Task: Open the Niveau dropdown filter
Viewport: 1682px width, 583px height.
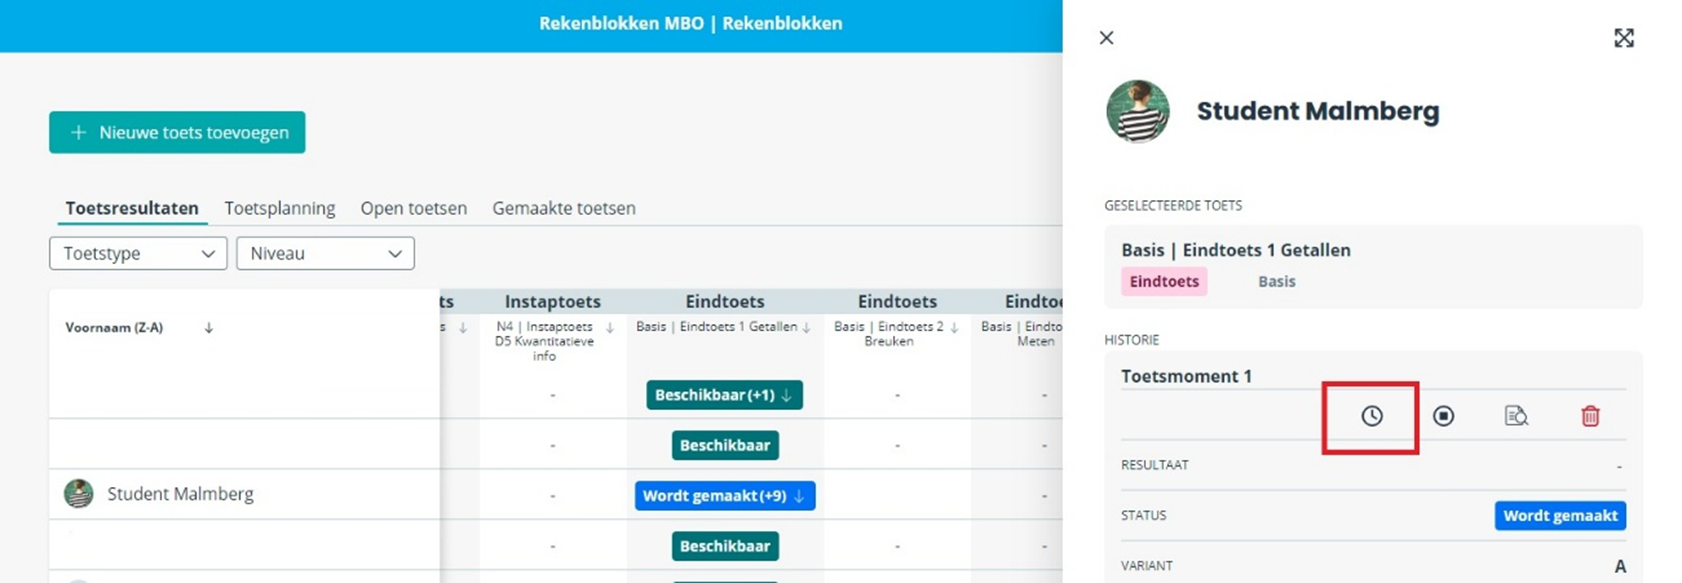Action: pos(325,254)
